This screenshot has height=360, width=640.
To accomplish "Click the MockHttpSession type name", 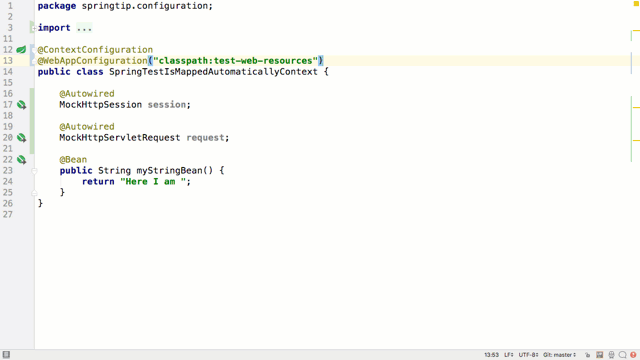I will tap(100, 105).
